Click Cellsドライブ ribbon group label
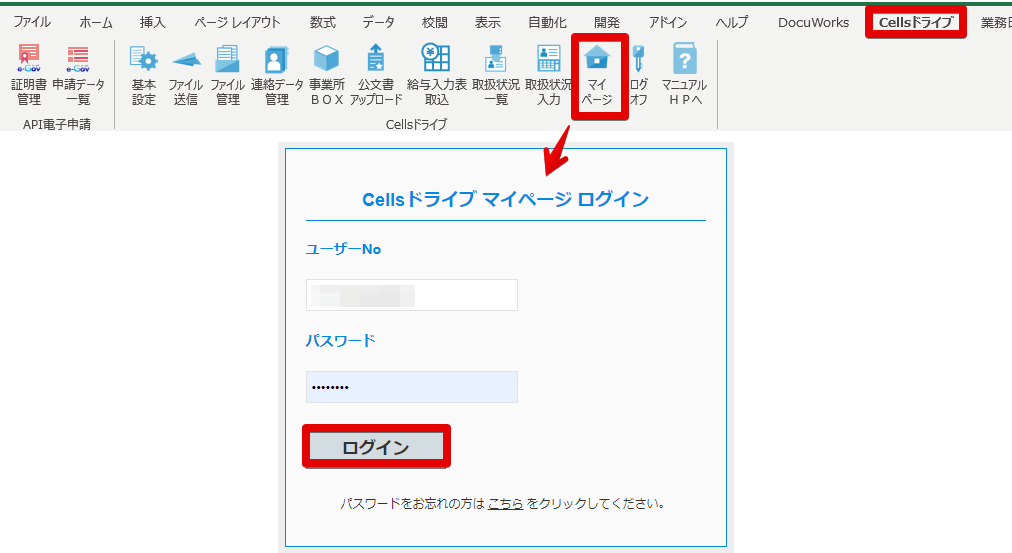This screenshot has height=553, width=1012. point(416,124)
